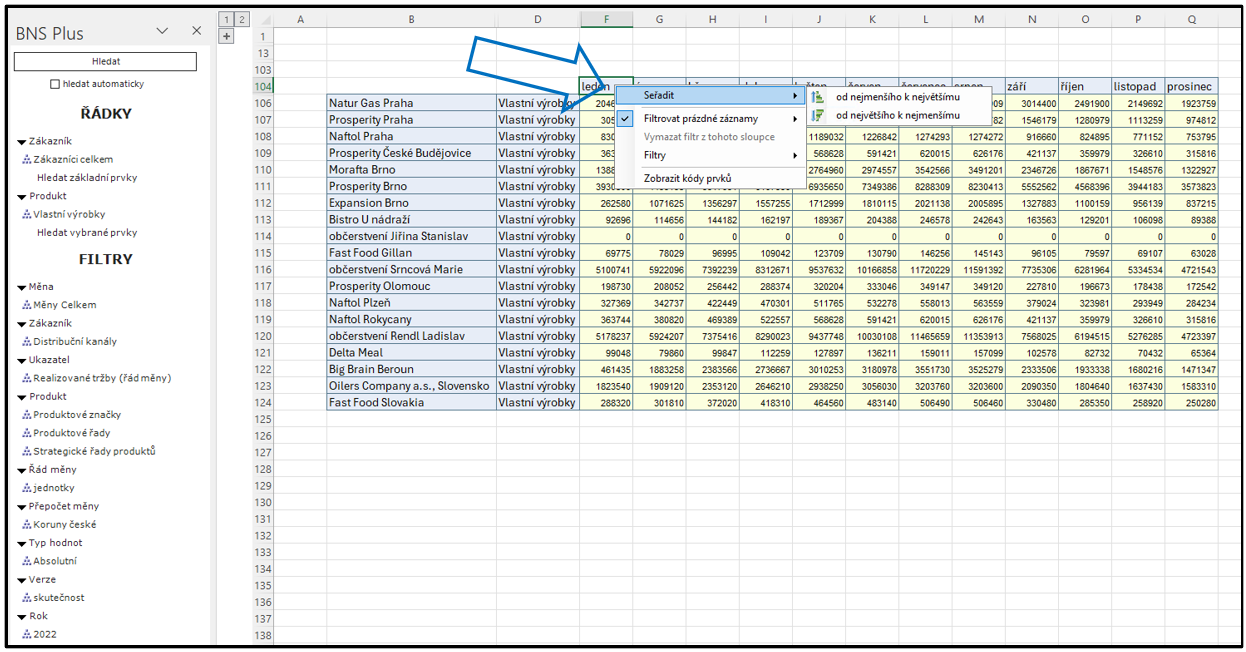Show outline level 1
This screenshot has height=652, width=1246.
point(225,19)
